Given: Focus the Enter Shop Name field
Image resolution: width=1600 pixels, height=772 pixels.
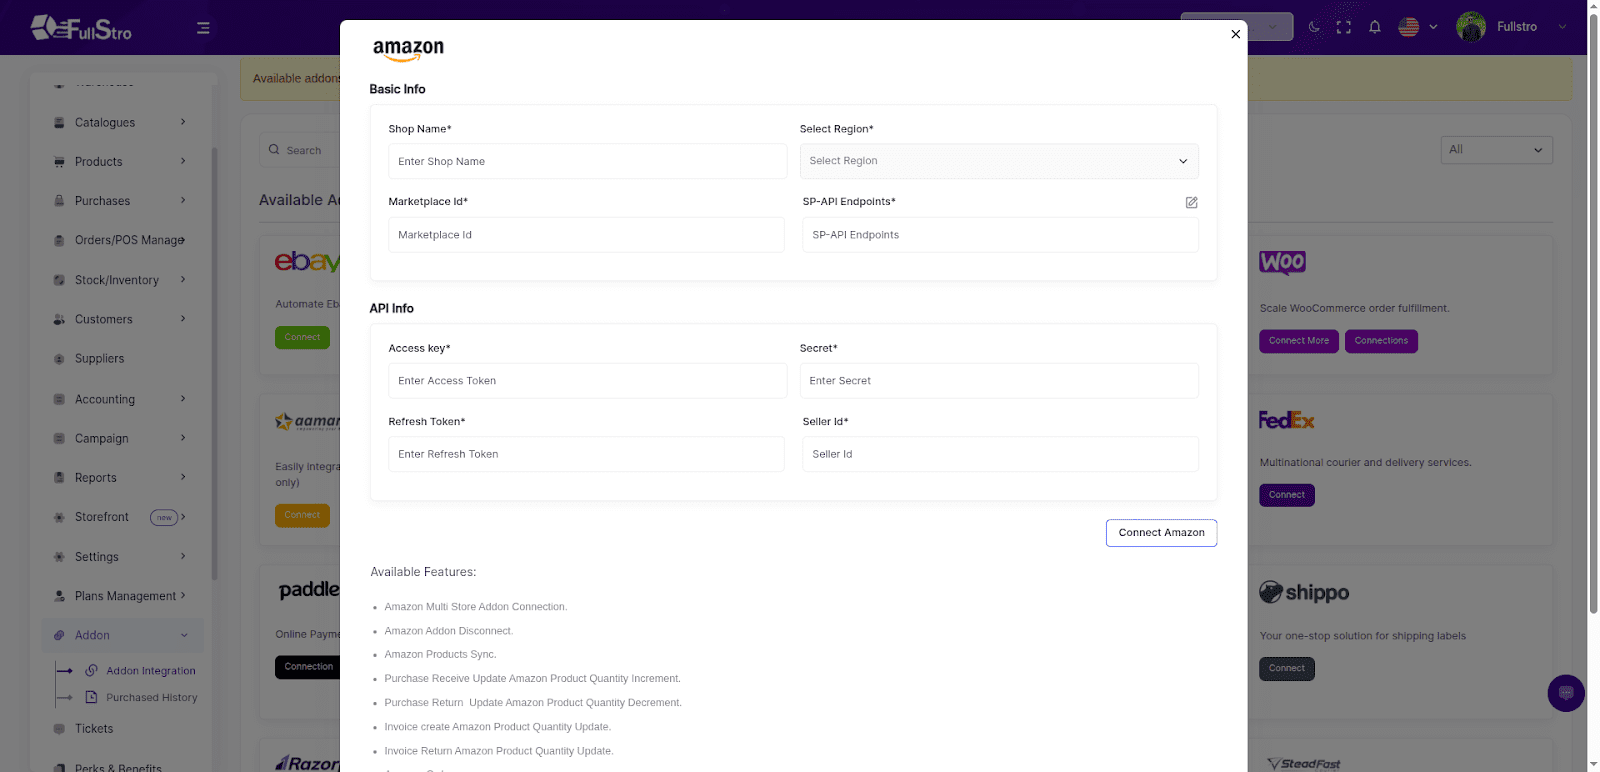Looking at the screenshot, I should [587, 161].
